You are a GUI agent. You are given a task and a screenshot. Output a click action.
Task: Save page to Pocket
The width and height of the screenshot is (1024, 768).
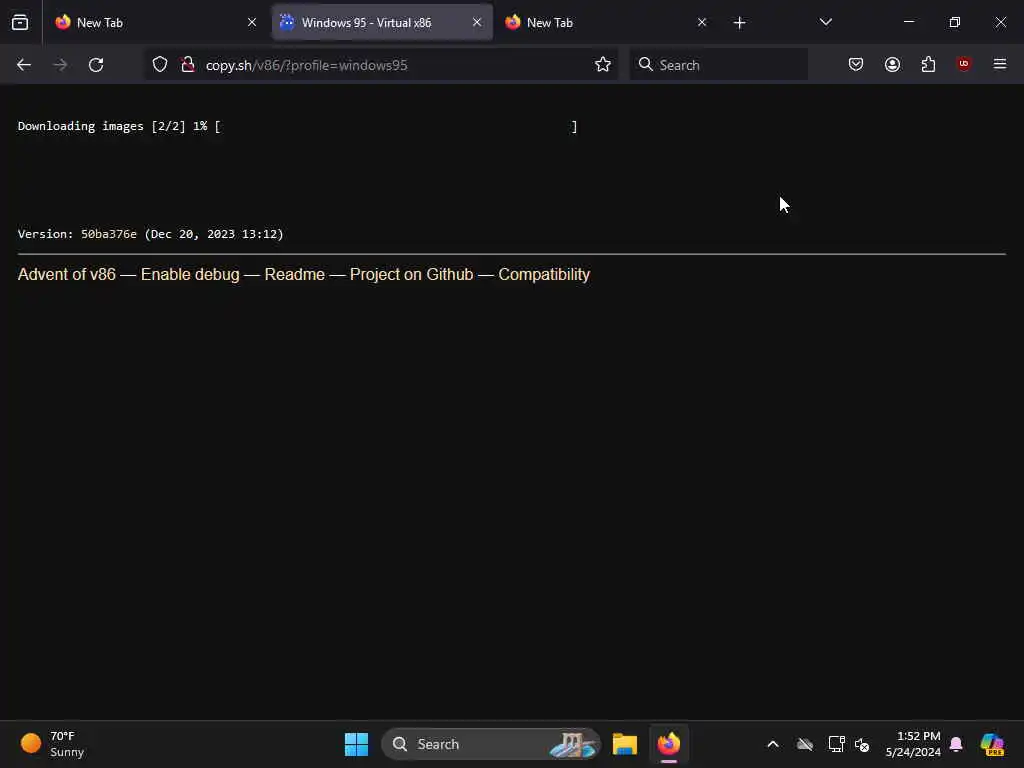coord(856,65)
